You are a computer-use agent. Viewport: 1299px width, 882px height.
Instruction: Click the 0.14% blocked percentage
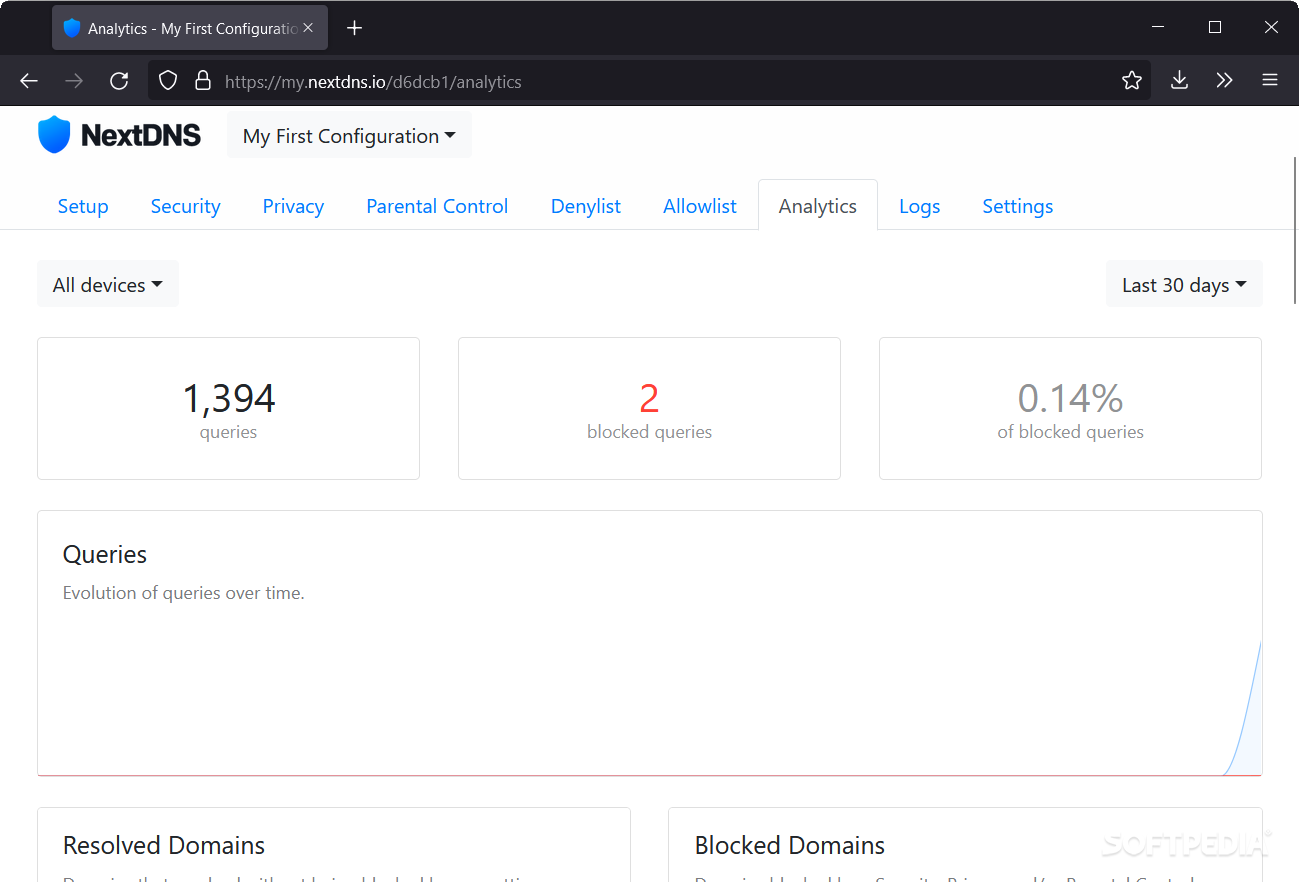(x=1070, y=399)
